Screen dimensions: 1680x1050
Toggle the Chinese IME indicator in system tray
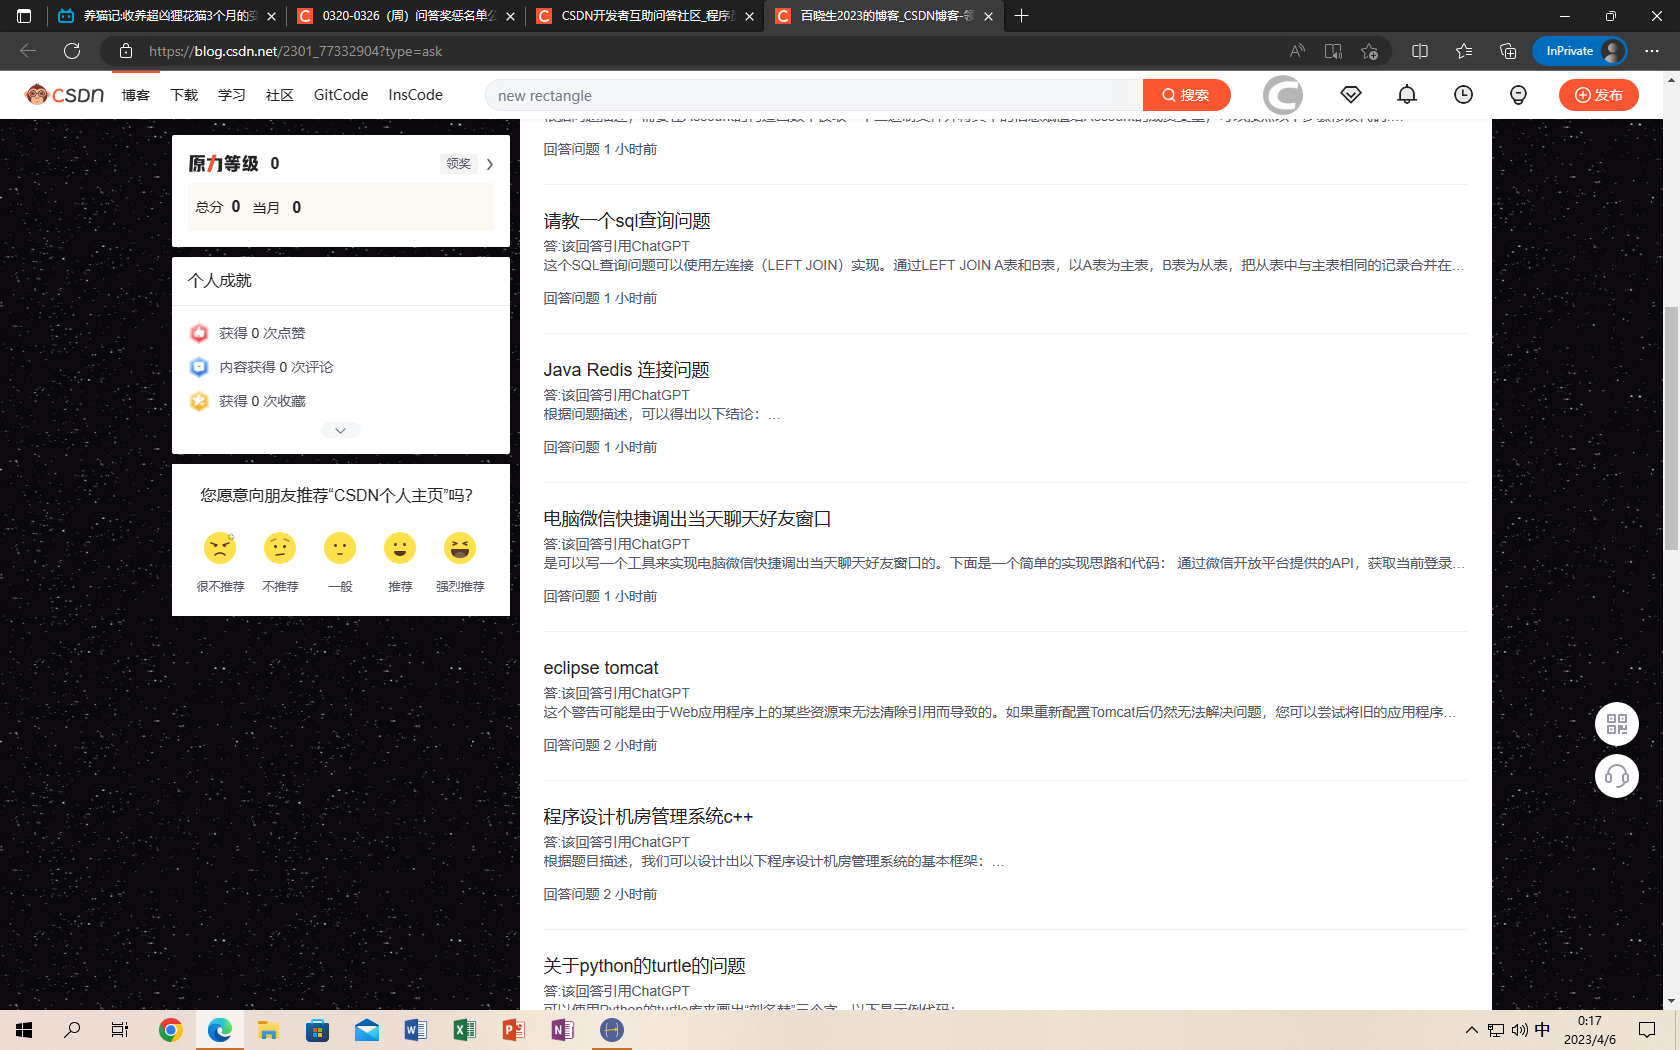coord(1542,1030)
